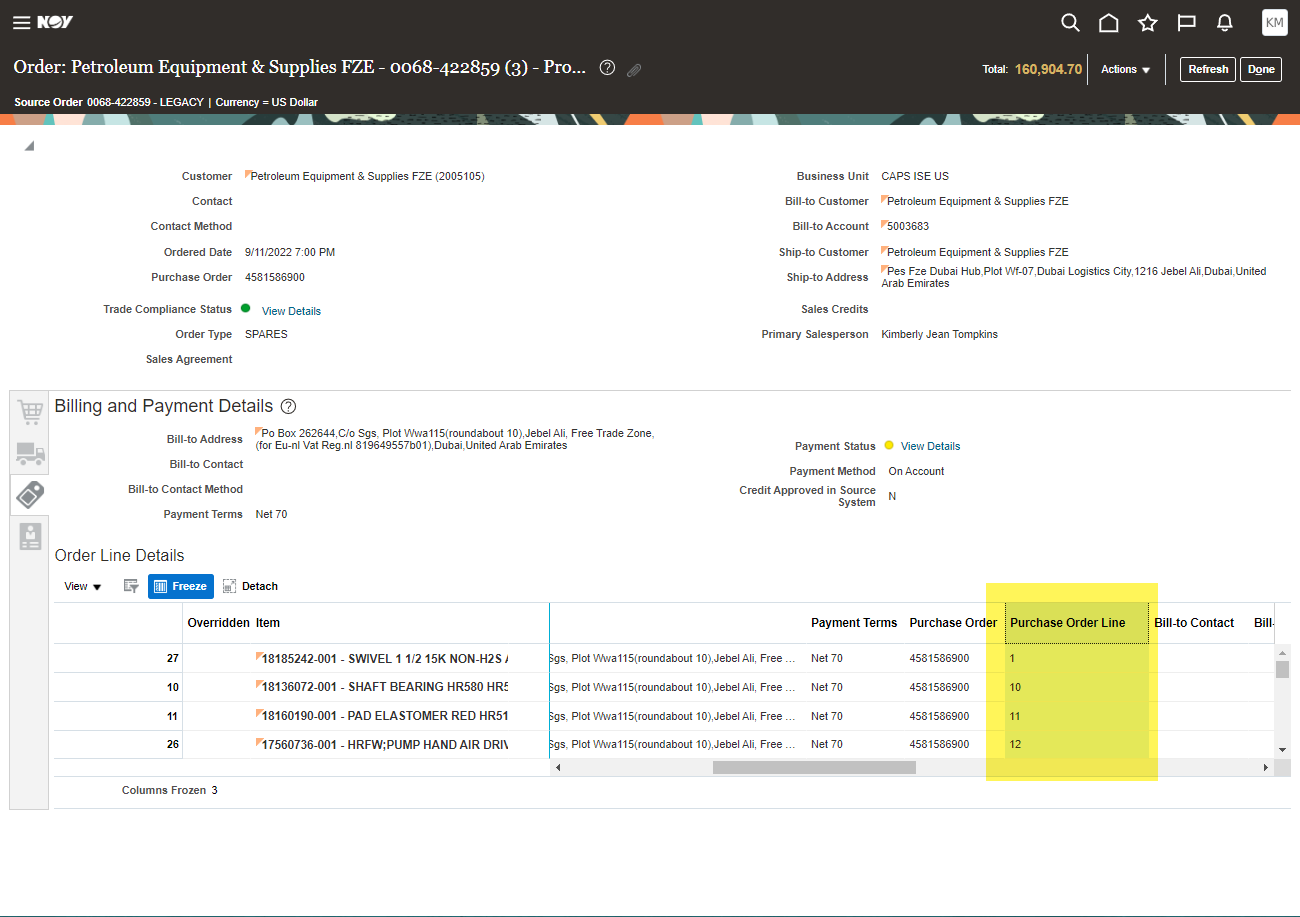
Task: Open the search magnifier icon
Action: tap(1070, 22)
